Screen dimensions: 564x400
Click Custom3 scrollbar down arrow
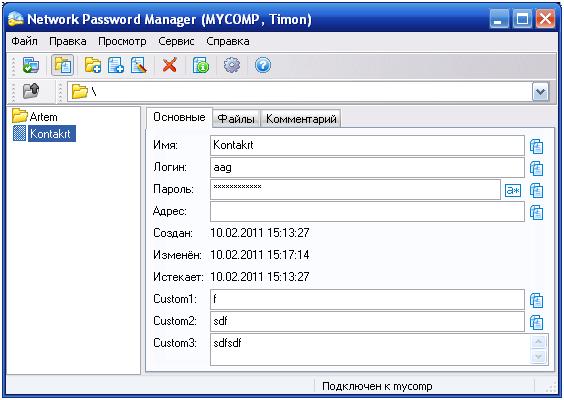click(x=538, y=357)
